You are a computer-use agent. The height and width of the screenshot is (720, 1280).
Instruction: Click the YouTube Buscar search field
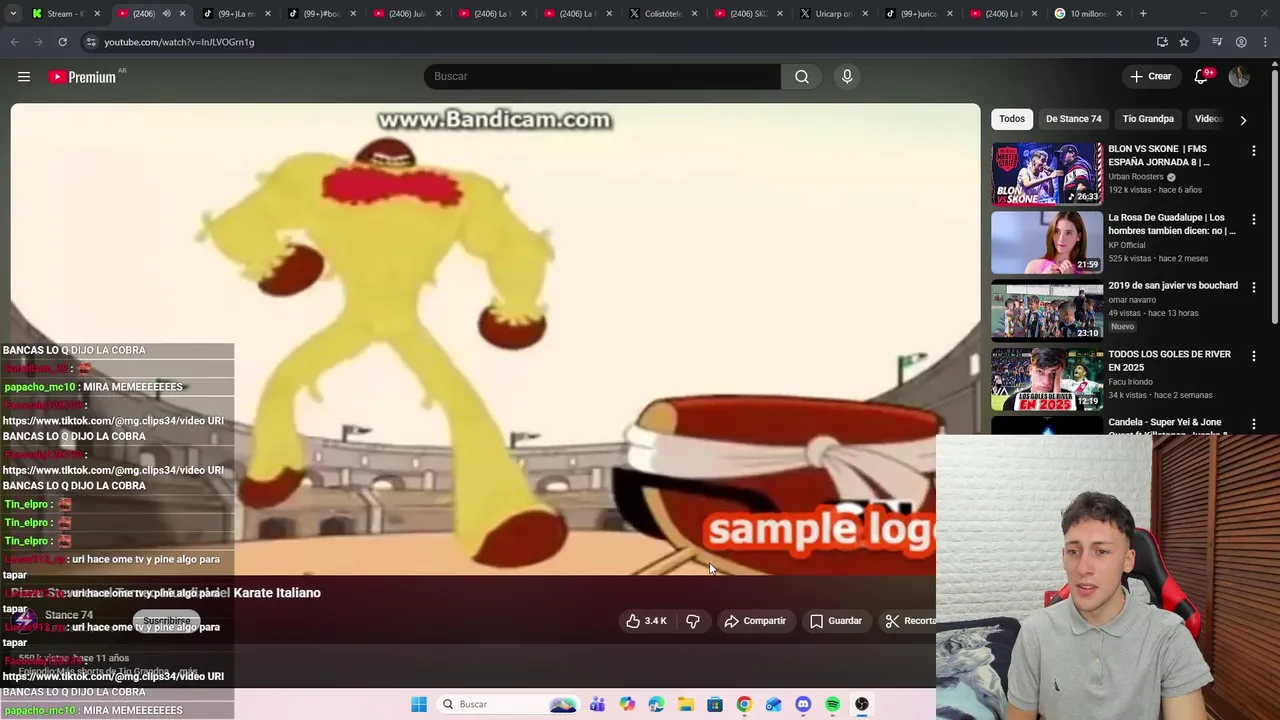(602, 77)
